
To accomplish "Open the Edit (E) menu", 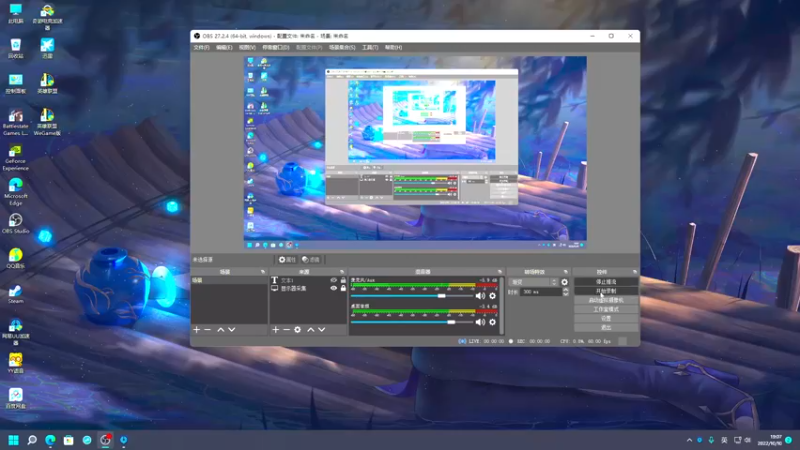I will pos(224,47).
